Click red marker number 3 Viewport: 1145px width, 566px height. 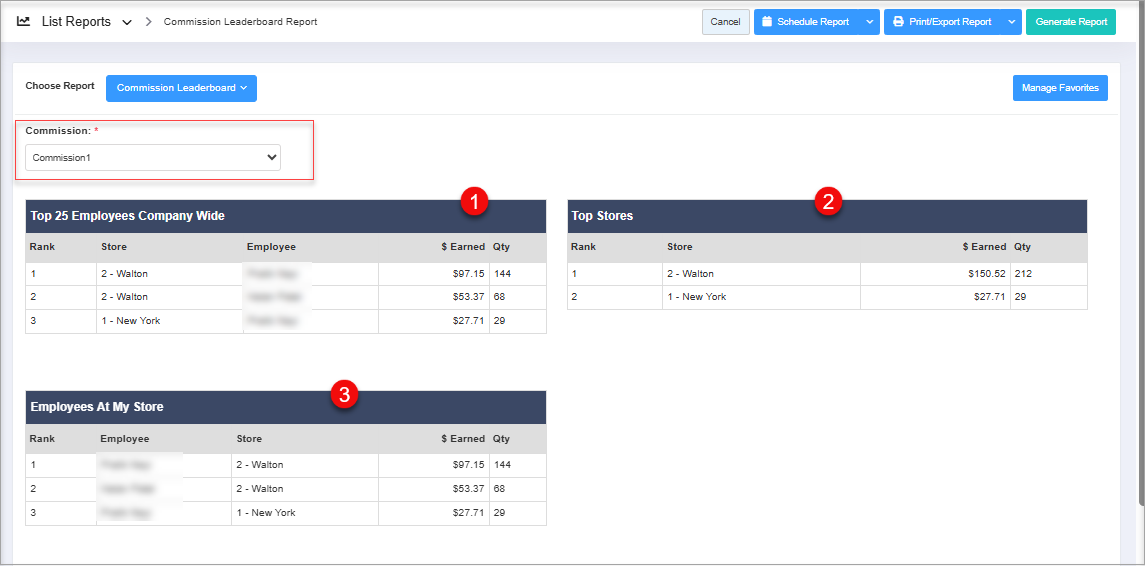(x=344, y=395)
